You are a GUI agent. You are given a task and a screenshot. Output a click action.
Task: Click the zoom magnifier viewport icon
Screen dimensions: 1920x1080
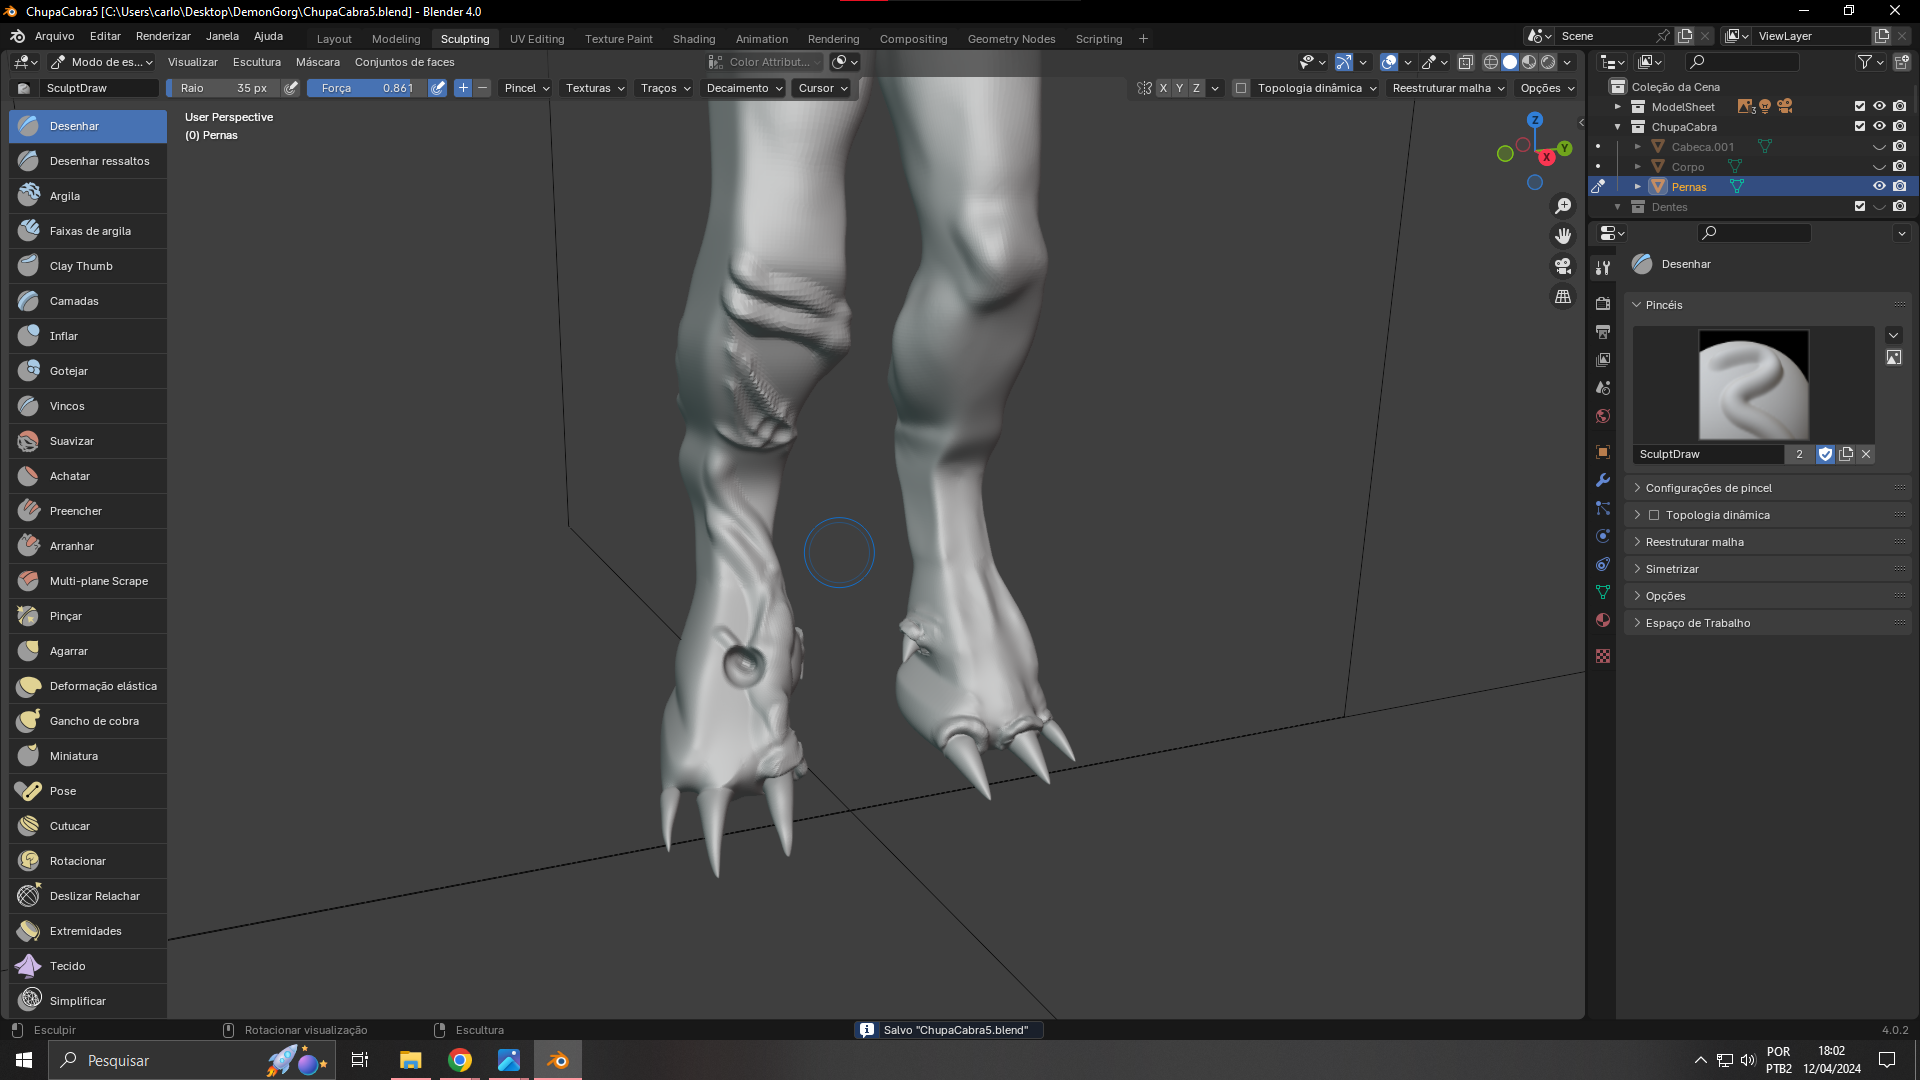point(1563,206)
